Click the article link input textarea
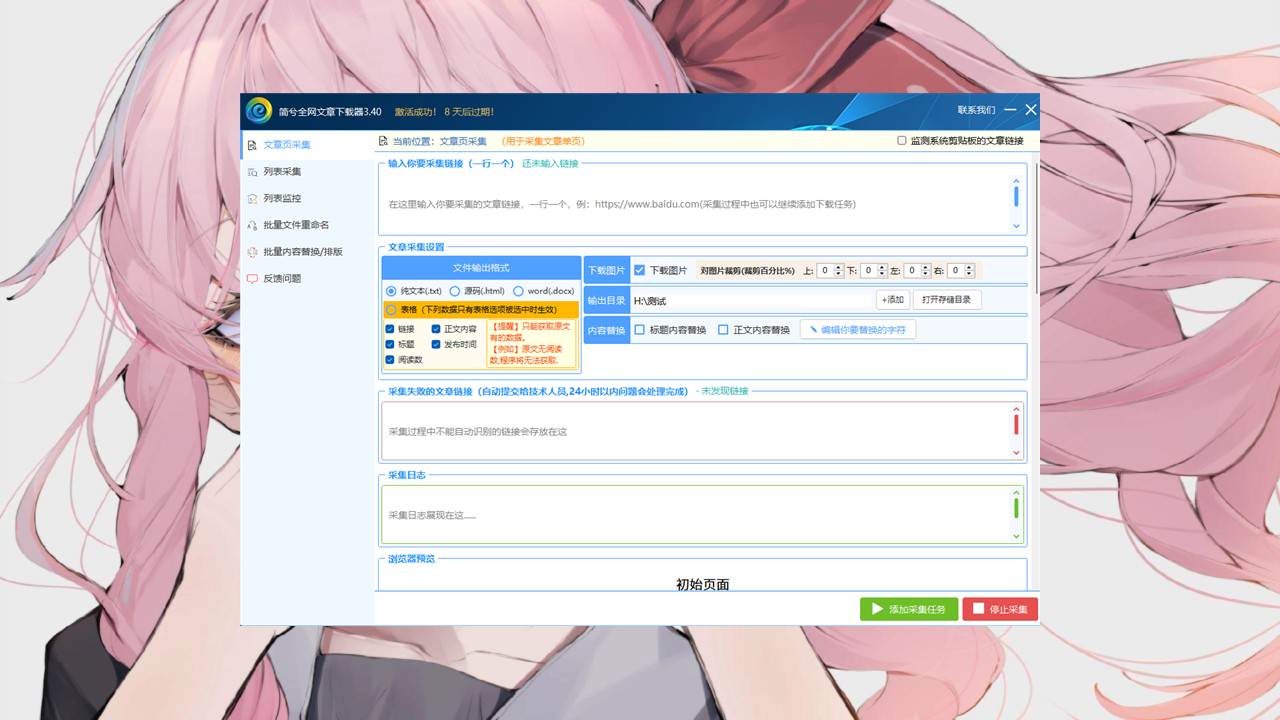This screenshot has height=720, width=1280. (694, 204)
